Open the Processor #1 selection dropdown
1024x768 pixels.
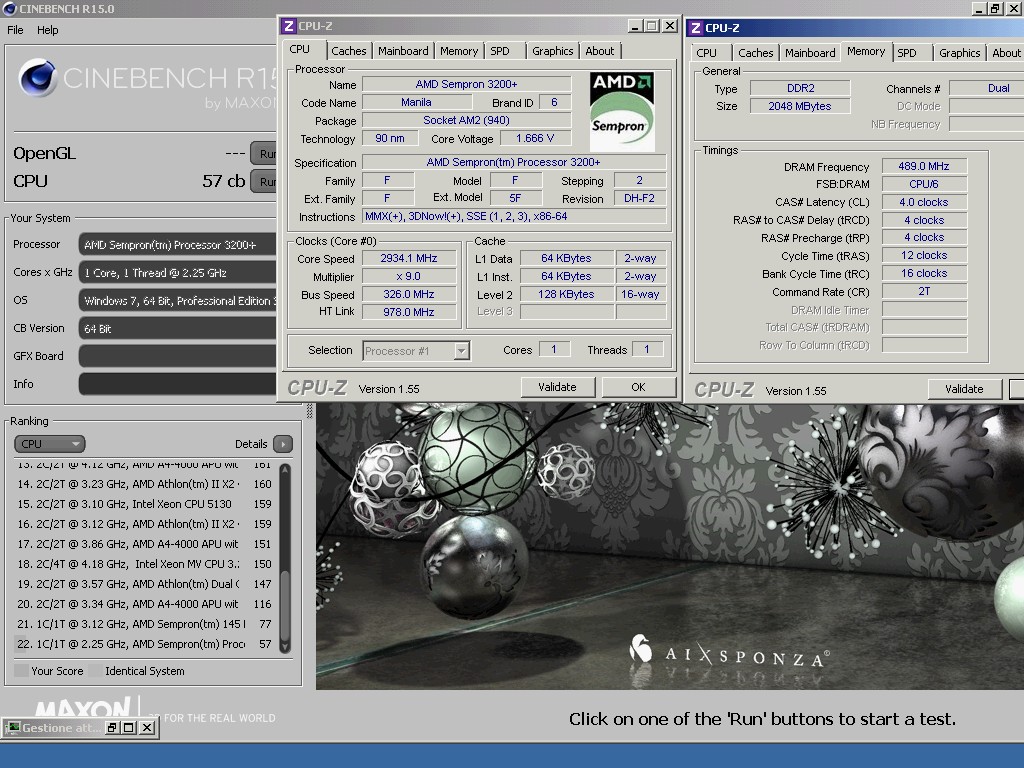[416, 351]
